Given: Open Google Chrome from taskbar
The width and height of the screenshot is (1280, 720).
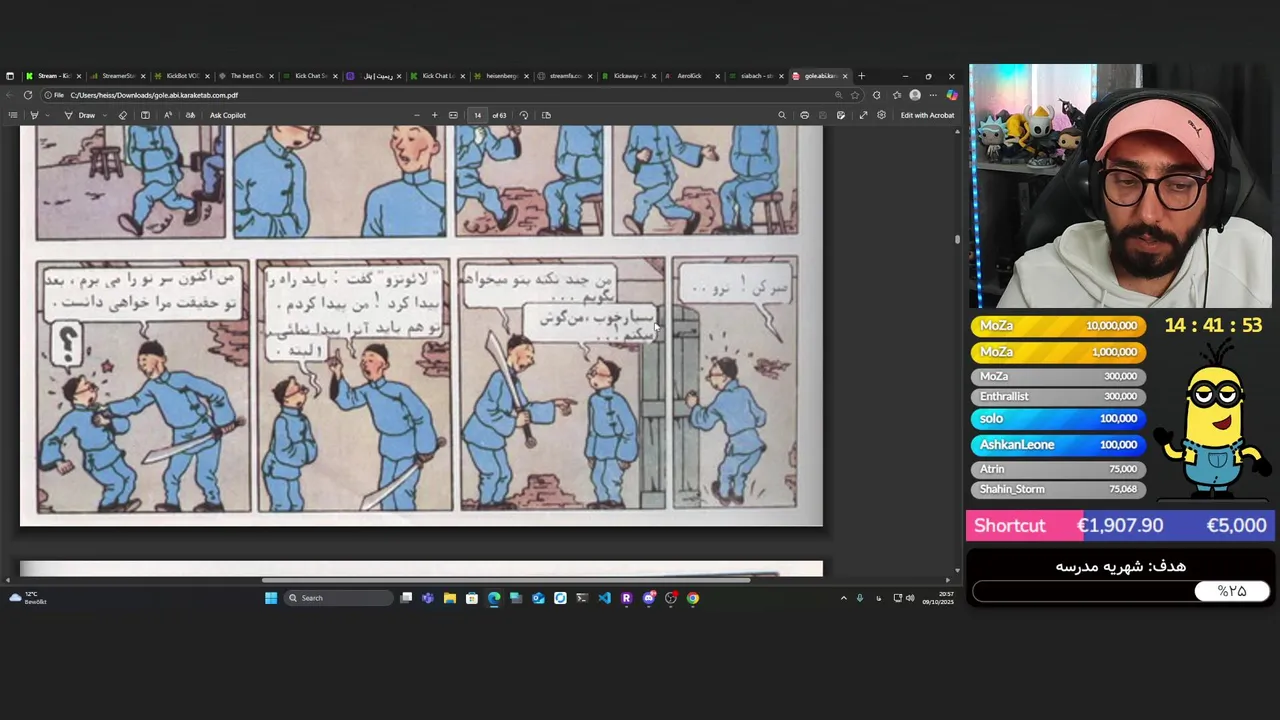Looking at the screenshot, I should click(x=693, y=598).
